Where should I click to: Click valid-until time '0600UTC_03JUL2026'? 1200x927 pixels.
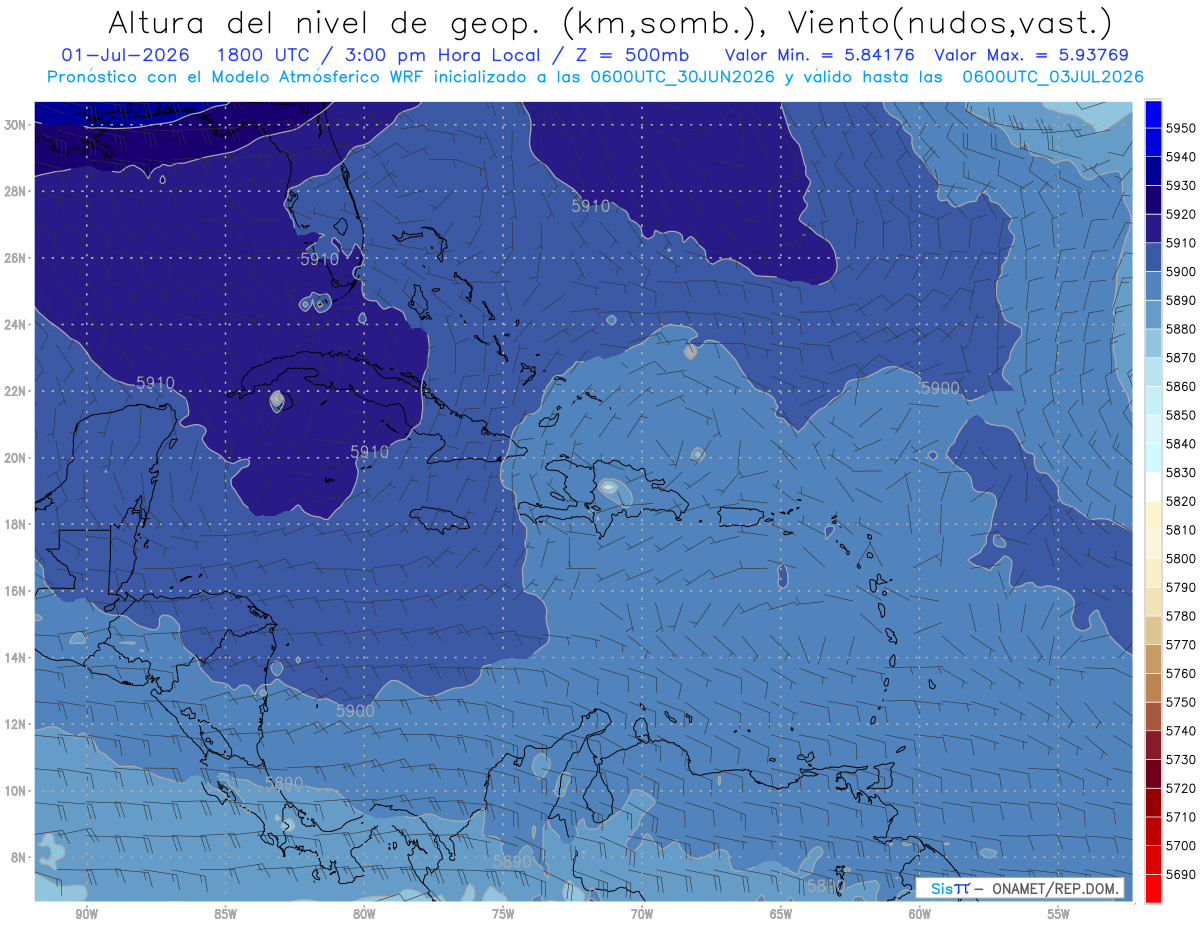pos(1053,76)
